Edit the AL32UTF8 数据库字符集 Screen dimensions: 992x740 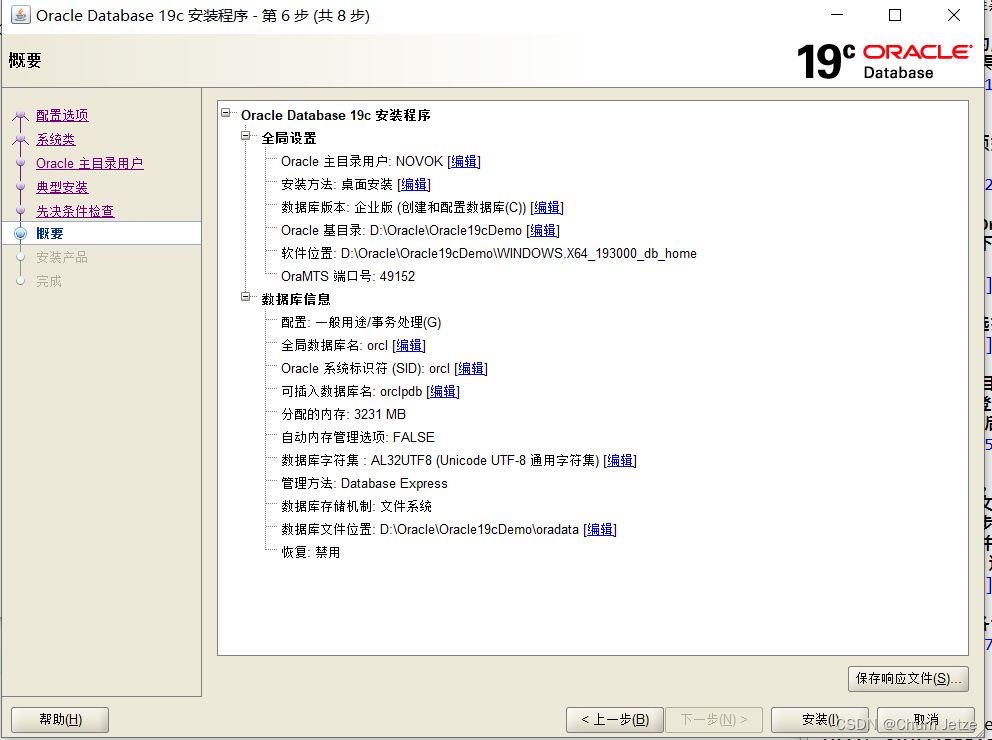[x=619, y=460]
